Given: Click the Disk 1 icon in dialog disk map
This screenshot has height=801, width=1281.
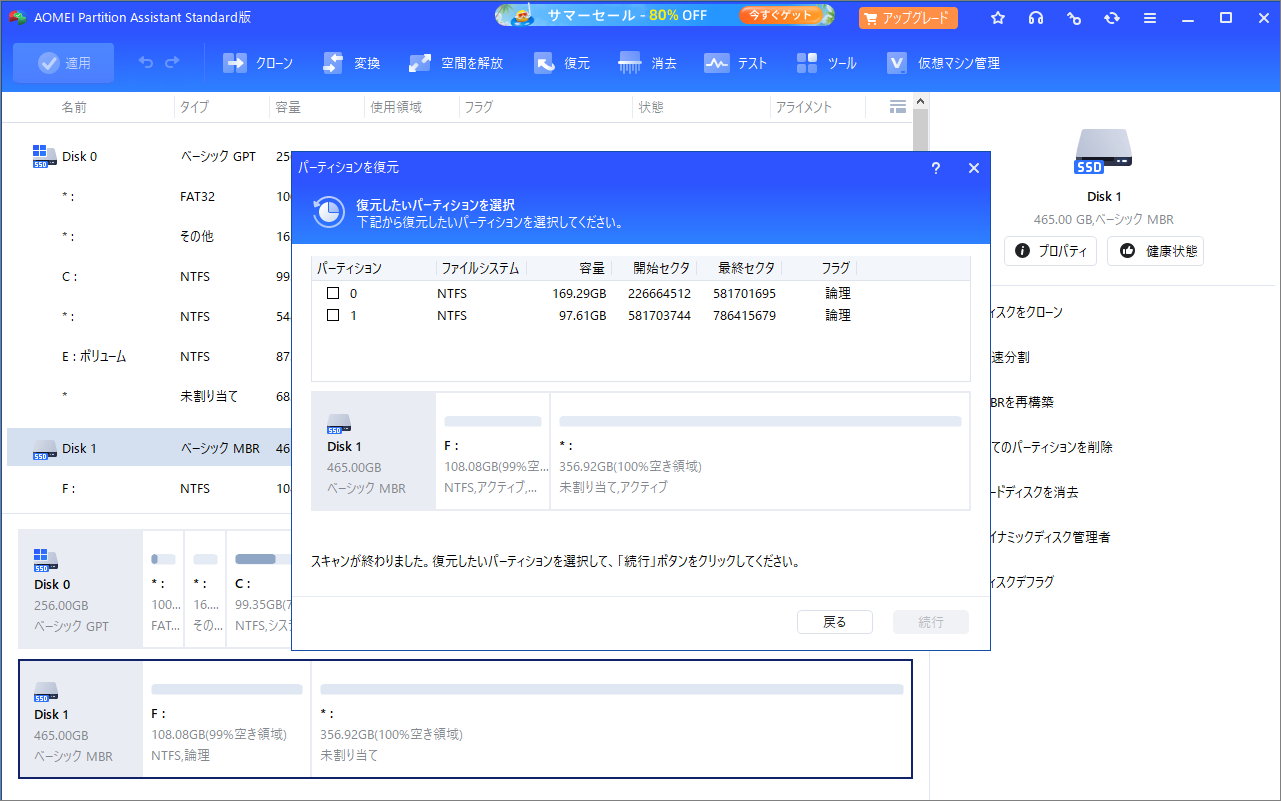Looking at the screenshot, I should 340,422.
